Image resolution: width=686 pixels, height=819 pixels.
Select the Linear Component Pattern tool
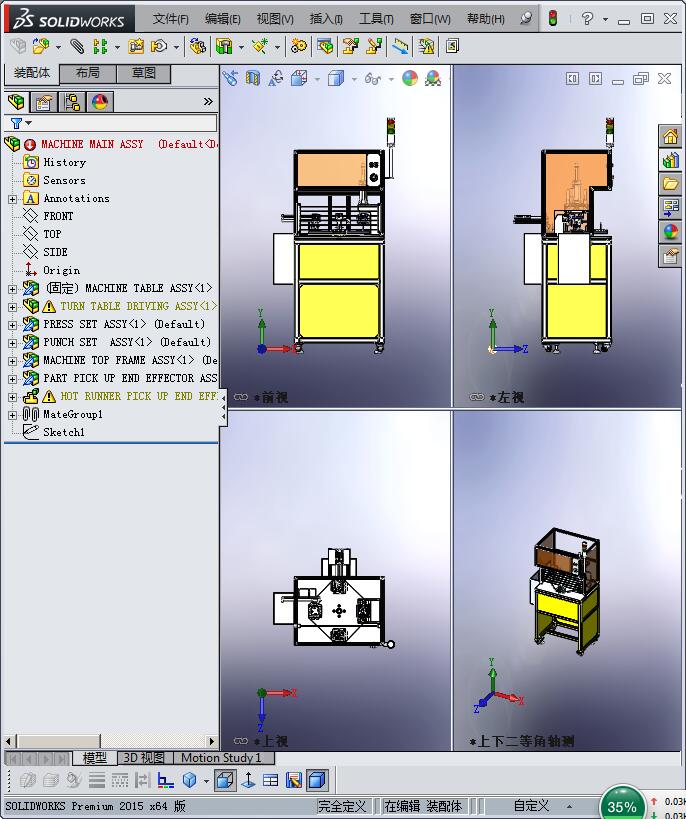pos(100,46)
